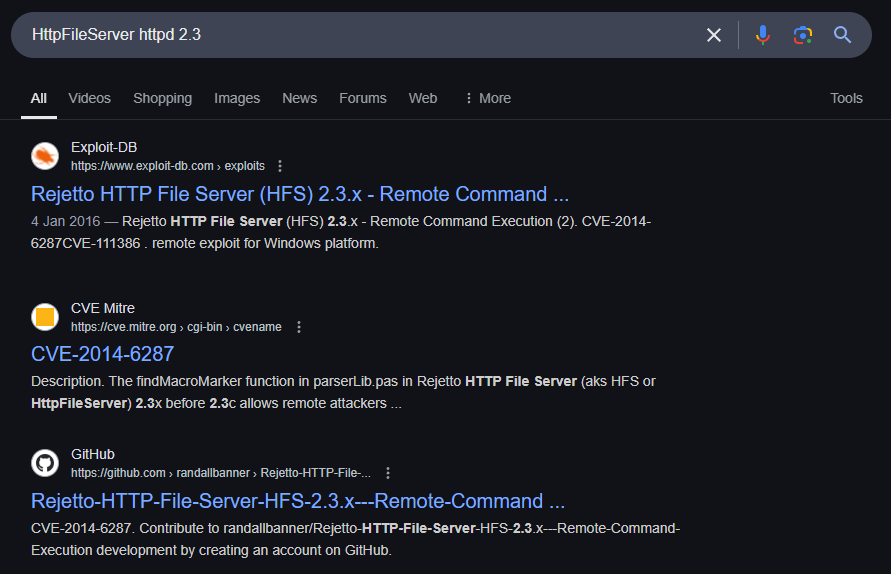This screenshot has width=891, height=574.
Task: Open the GitHub Rejetto-HTTP-File-Server repository link
Action: (298, 501)
